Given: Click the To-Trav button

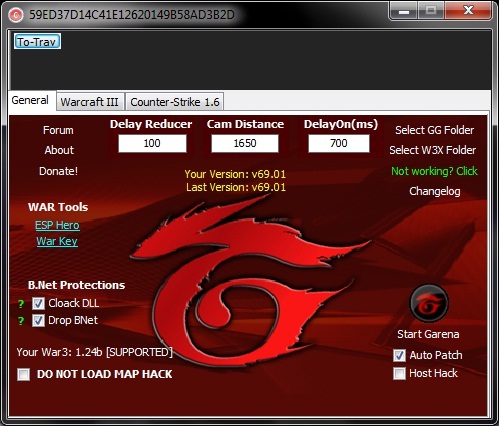Looking at the screenshot, I should coord(37,42).
